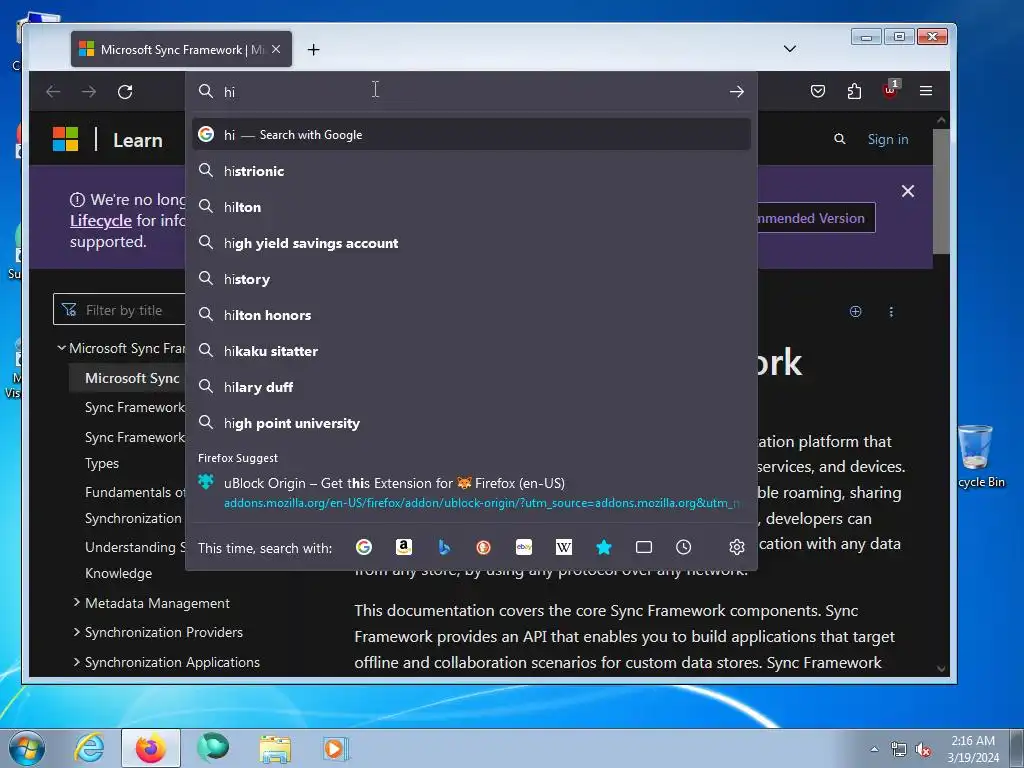
Task: Search this time with eBay icon
Action: point(524,547)
